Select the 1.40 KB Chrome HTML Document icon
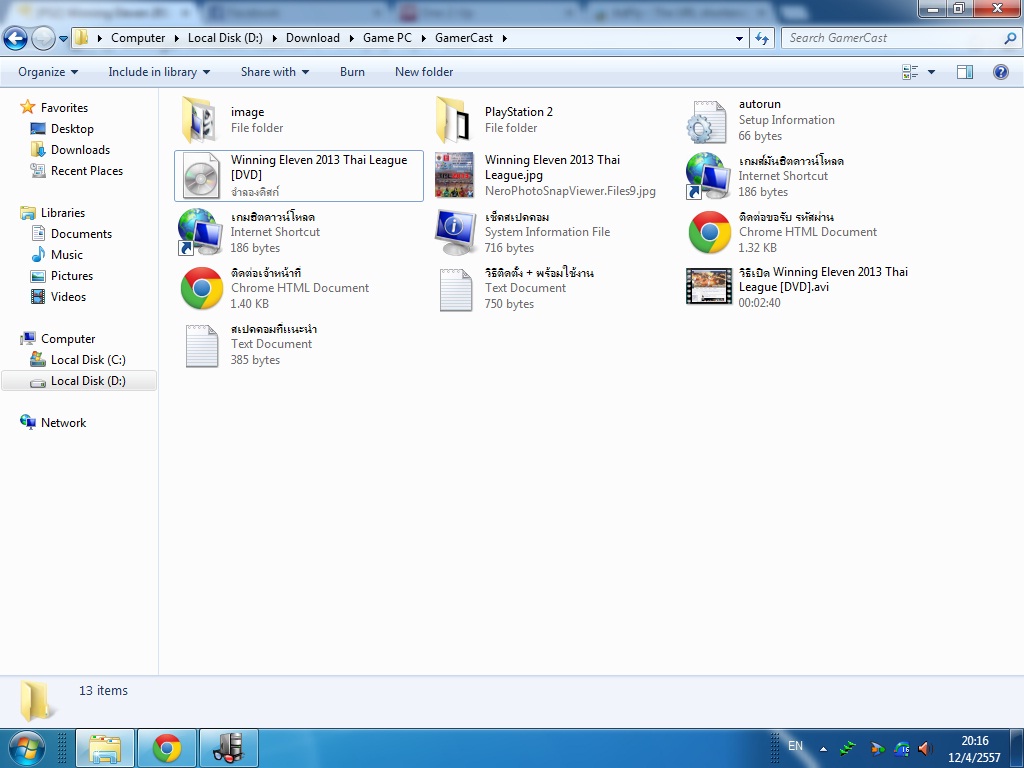This screenshot has width=1024, height=768. pos(201,288)
